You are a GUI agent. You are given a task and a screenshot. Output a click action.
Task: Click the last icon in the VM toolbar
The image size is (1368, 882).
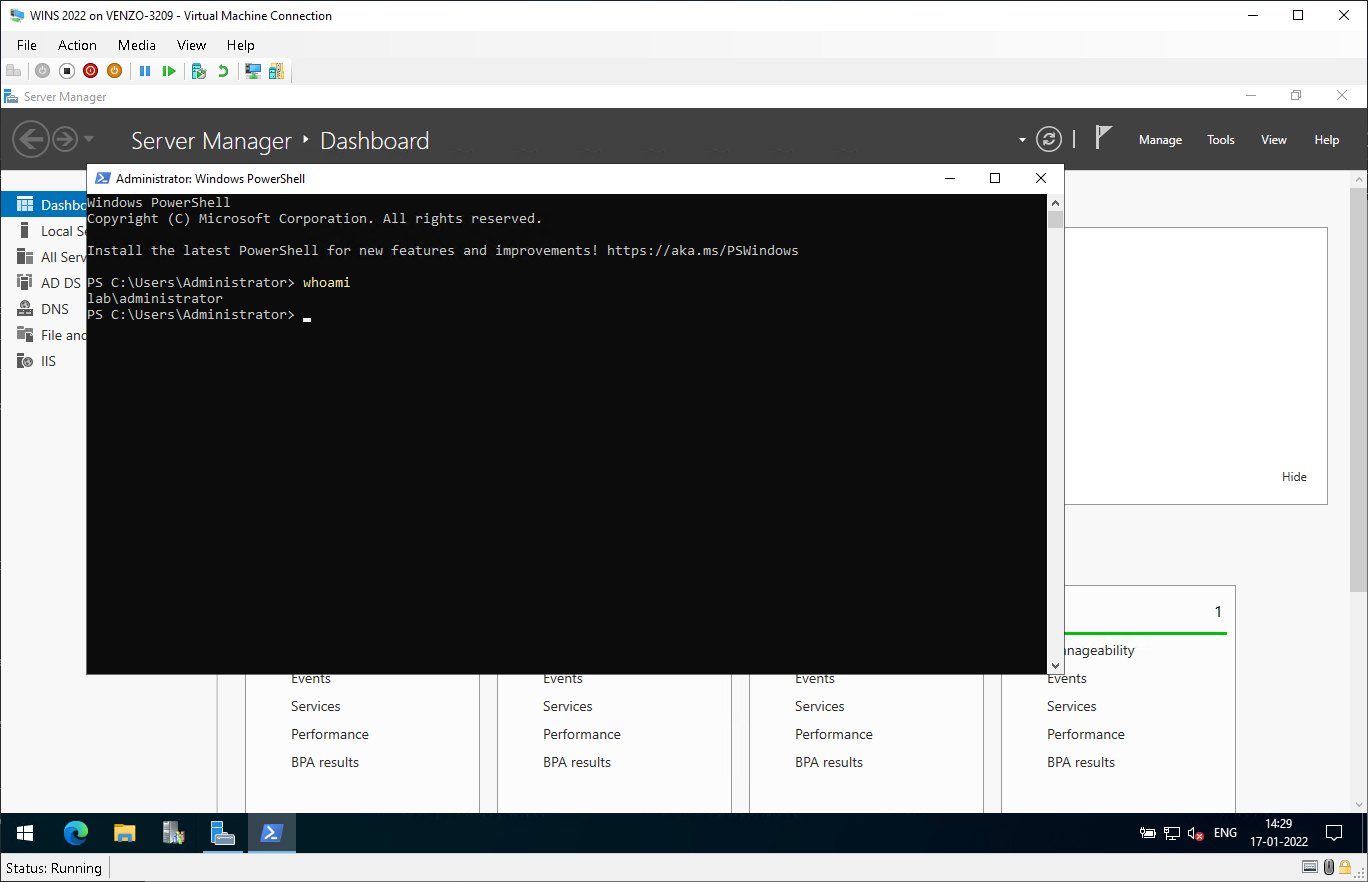click(276, 71)
